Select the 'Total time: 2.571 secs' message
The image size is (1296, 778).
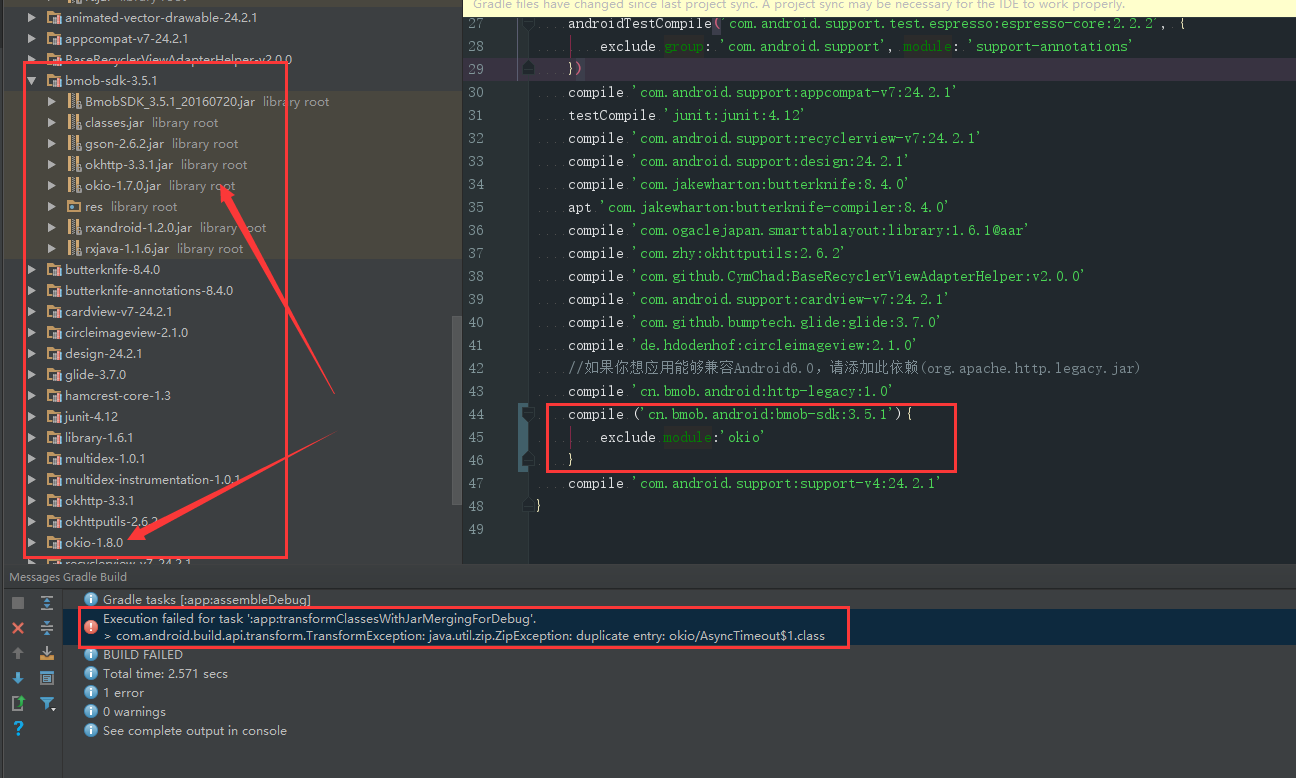tap(165, 674)
